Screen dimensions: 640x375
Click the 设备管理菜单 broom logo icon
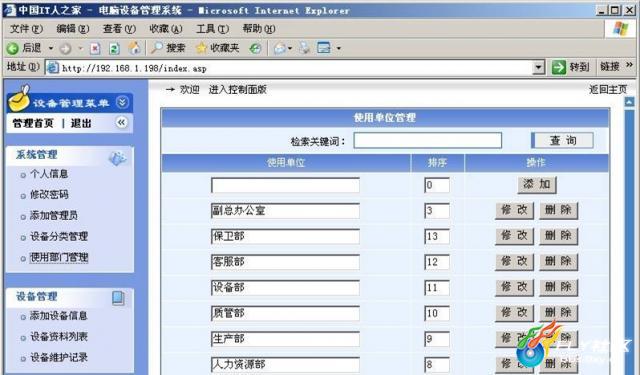pyautogui.click(x=19, y=98)
